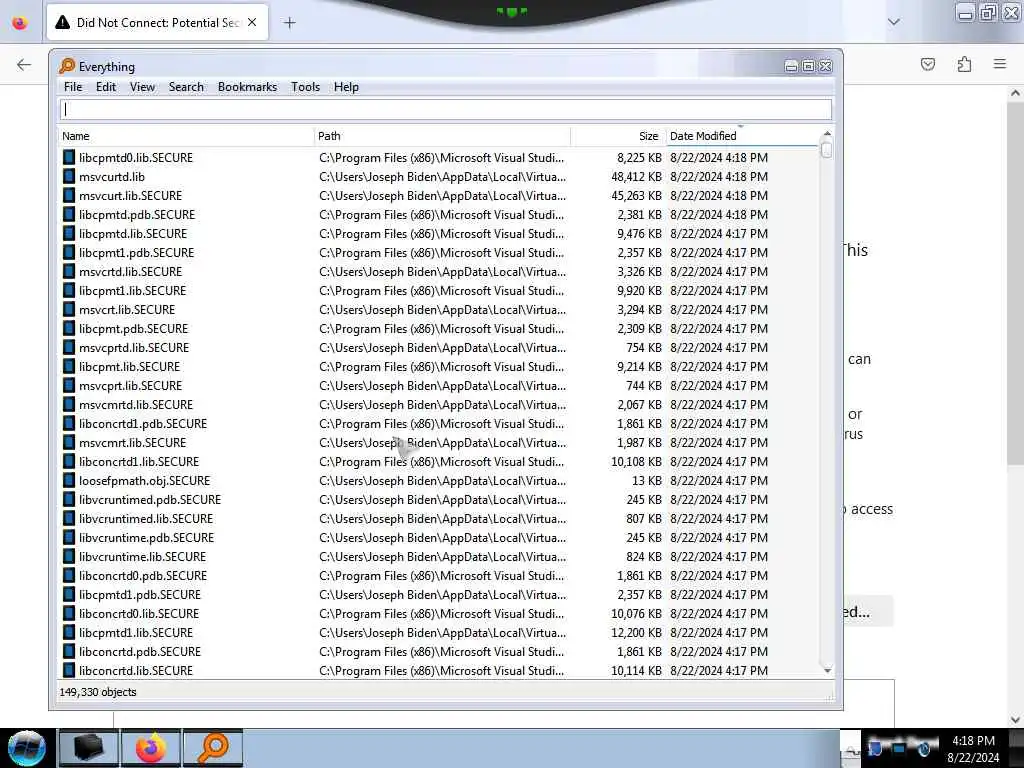This screenshot has width=1024, height=768.
Task: Open the Search menu
Action: [x=186, y=87]
